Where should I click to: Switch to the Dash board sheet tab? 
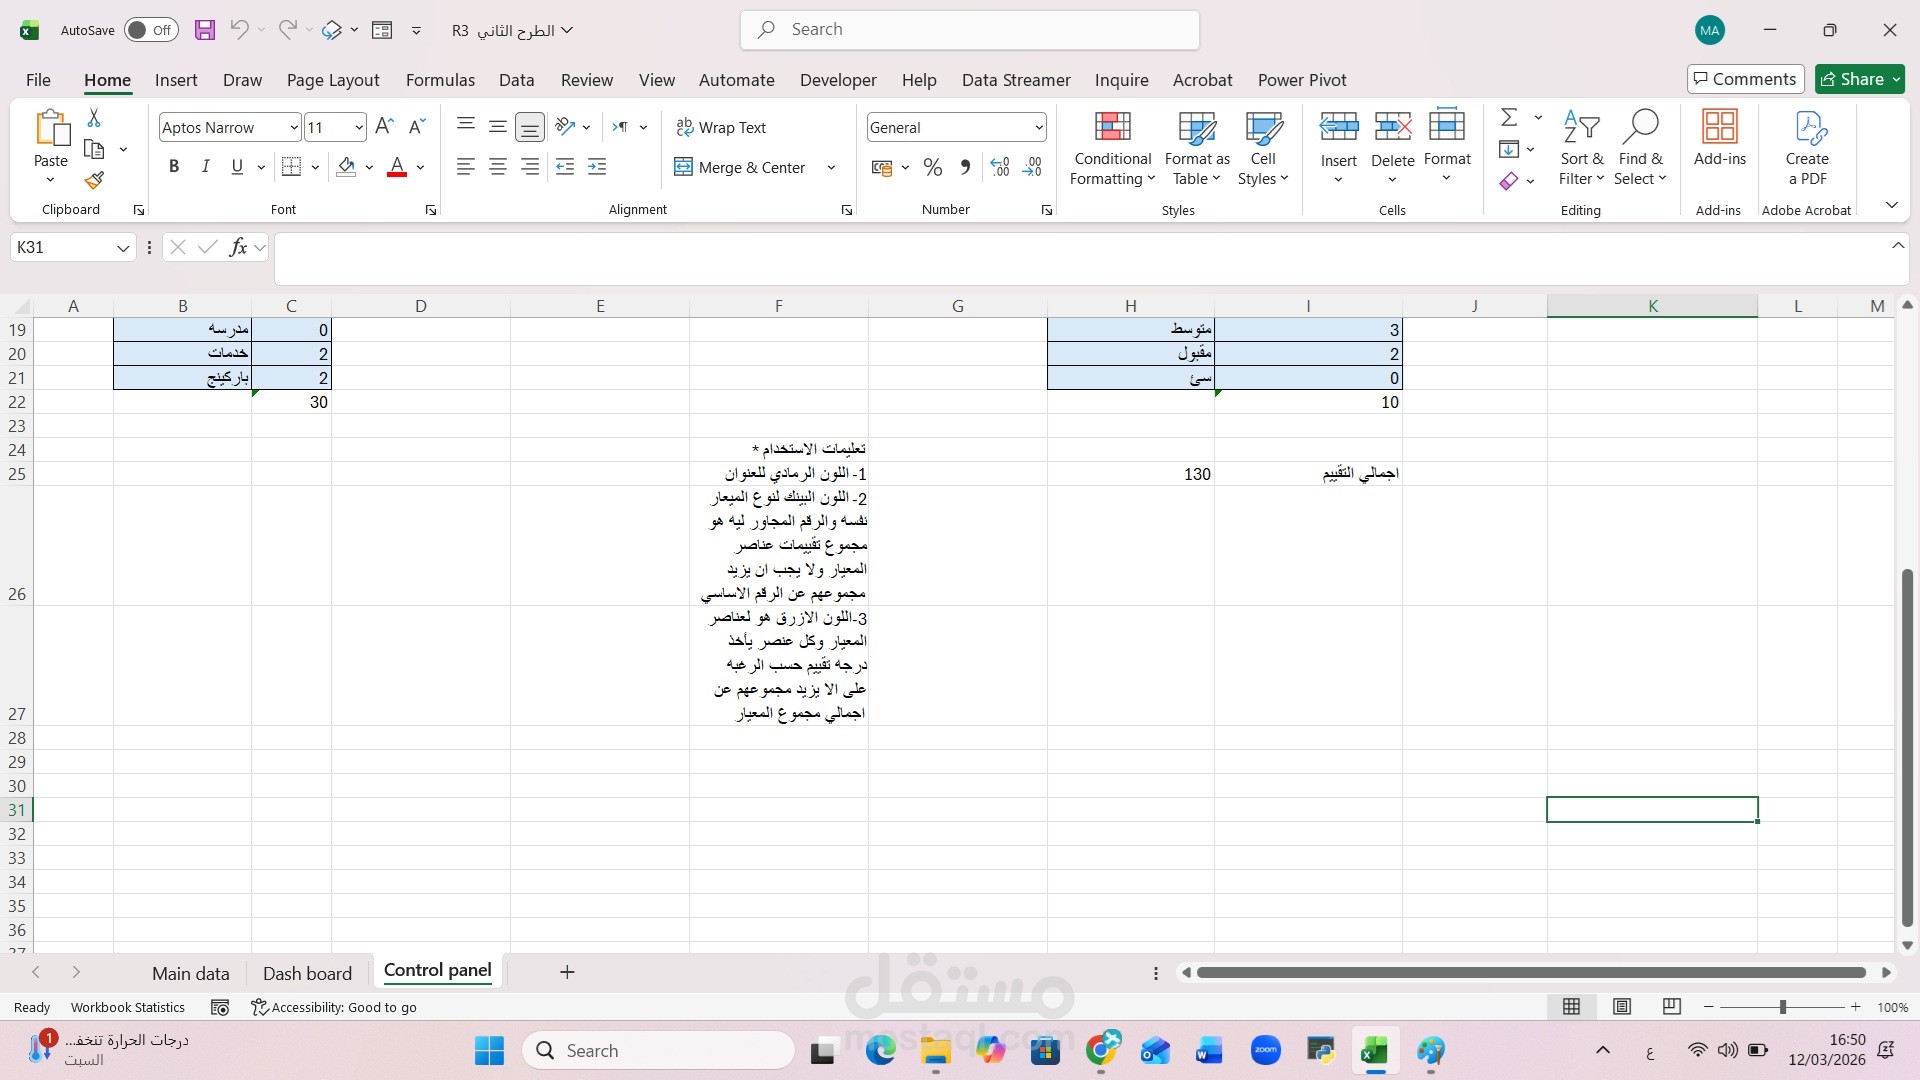tap(307, 973)
